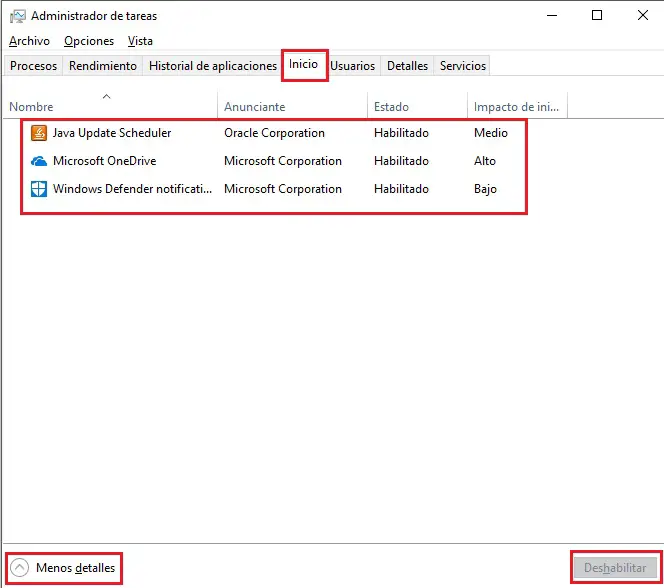The height and width of the screenshot is (588, 664).
Task: Click Habilitado in the Windows Defender row
Action: [x=401, y=189]
